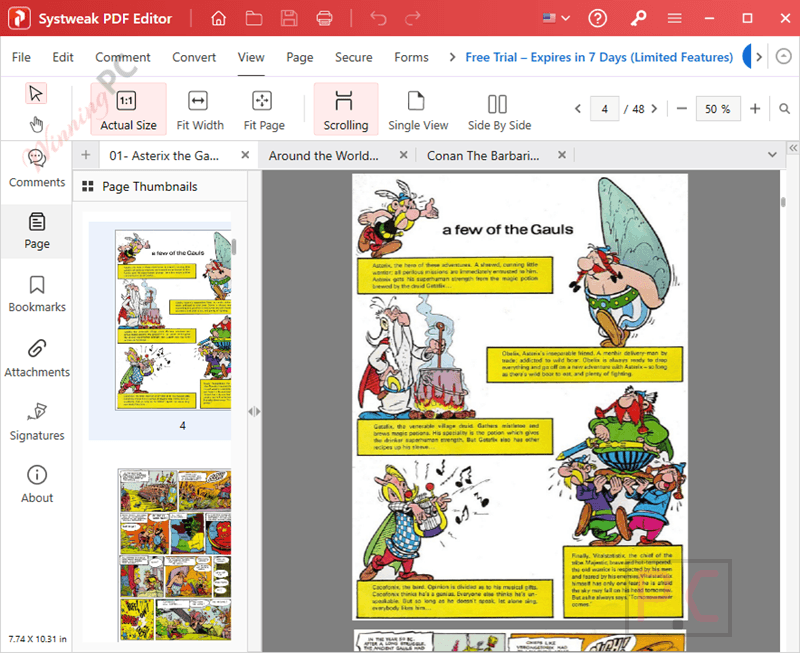
Task: Close the Around the World... tab
Action: pos(404,155)
